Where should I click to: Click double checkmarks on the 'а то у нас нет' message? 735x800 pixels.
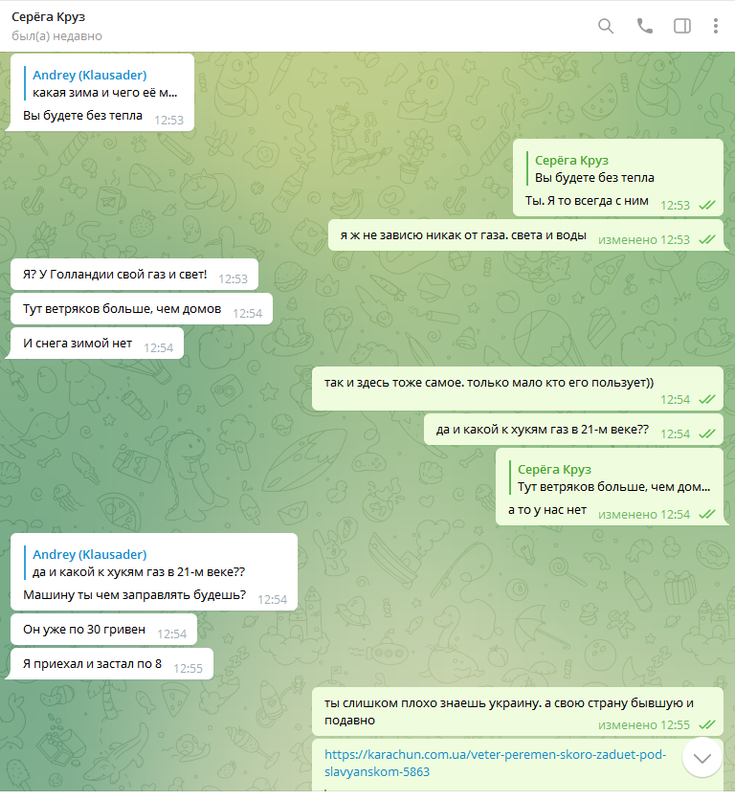click(707, 515)
